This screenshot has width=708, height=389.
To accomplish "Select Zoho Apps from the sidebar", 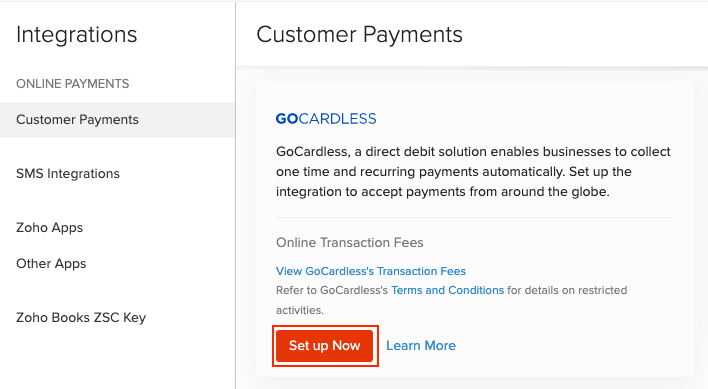I will (x=50, y=227).
